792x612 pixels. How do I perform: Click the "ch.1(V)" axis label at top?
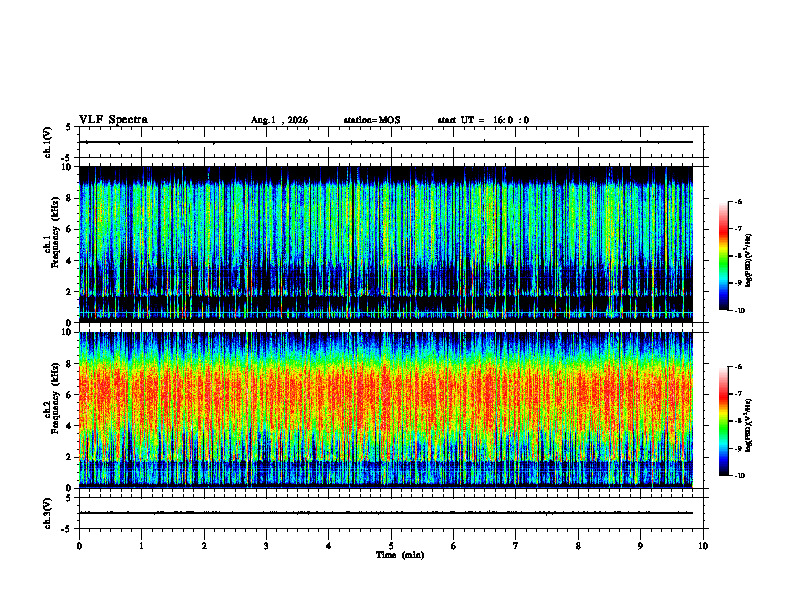tap(48, 142)
